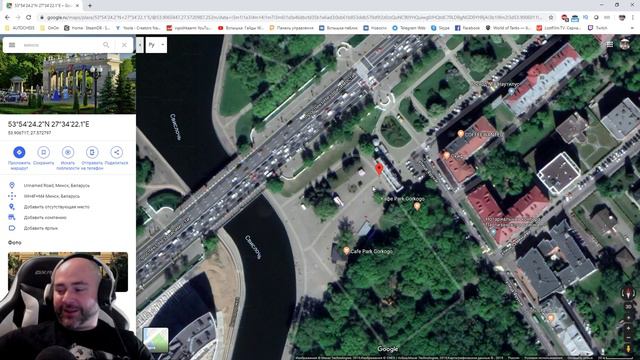
Task: Click the Coffee orange marker on the map
Action: point(461,133)
